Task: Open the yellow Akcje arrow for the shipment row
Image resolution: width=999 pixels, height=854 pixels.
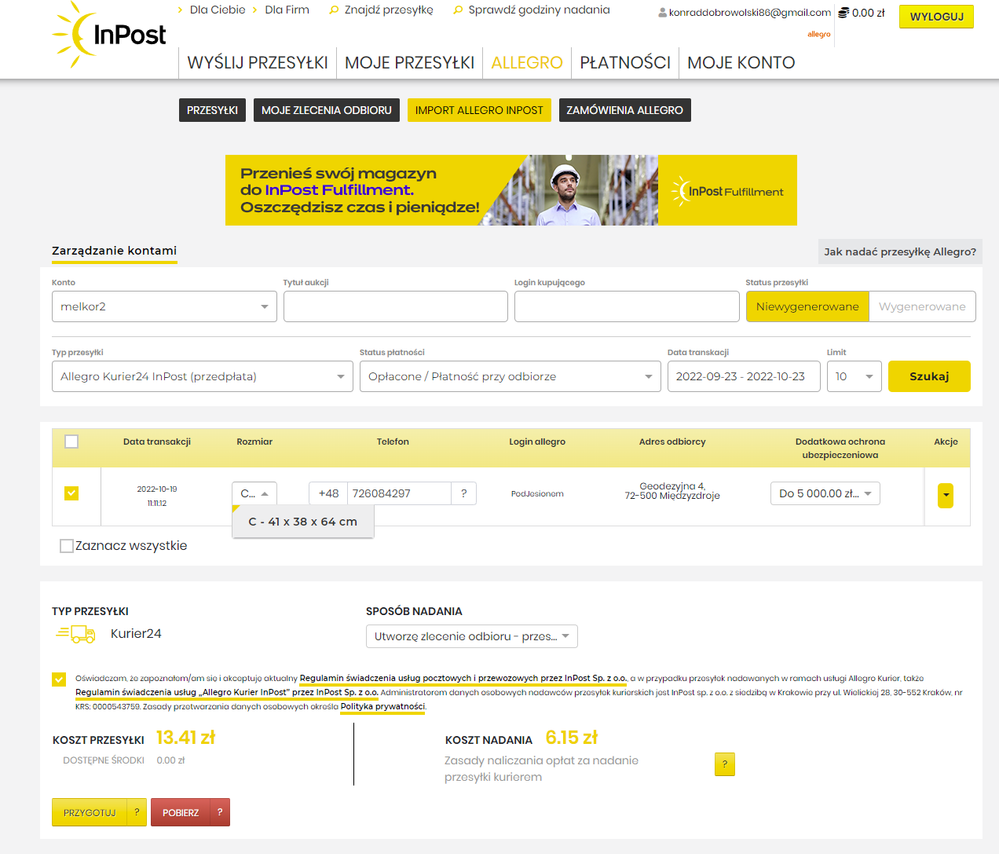Action: 945,495
